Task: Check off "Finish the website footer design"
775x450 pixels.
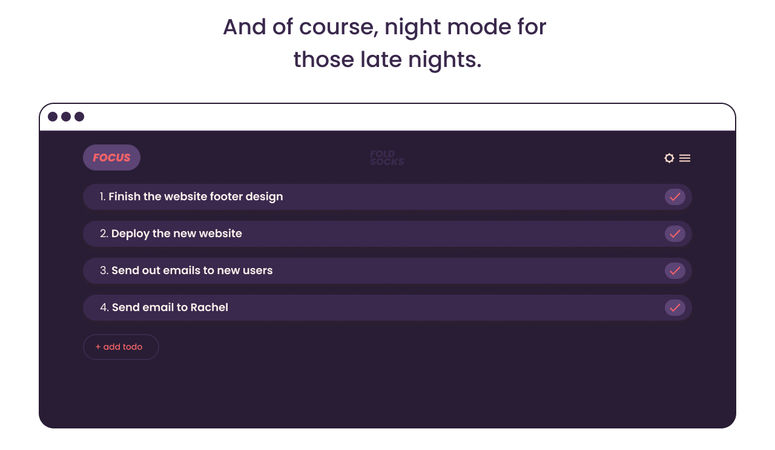Action: 675,197
